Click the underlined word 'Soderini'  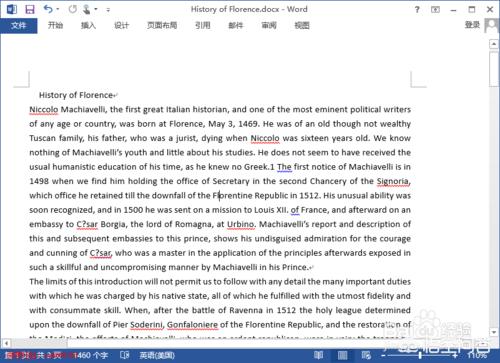(146, 324)
